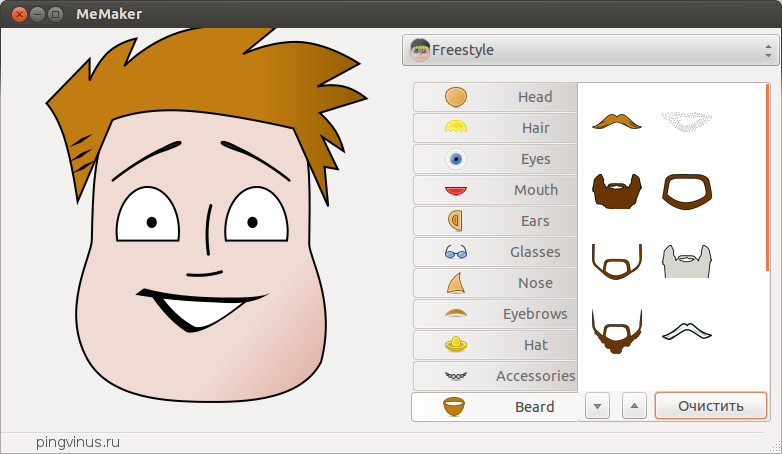Open the Accessories category tab
The image size is (782, 454).
pos(495,375)
